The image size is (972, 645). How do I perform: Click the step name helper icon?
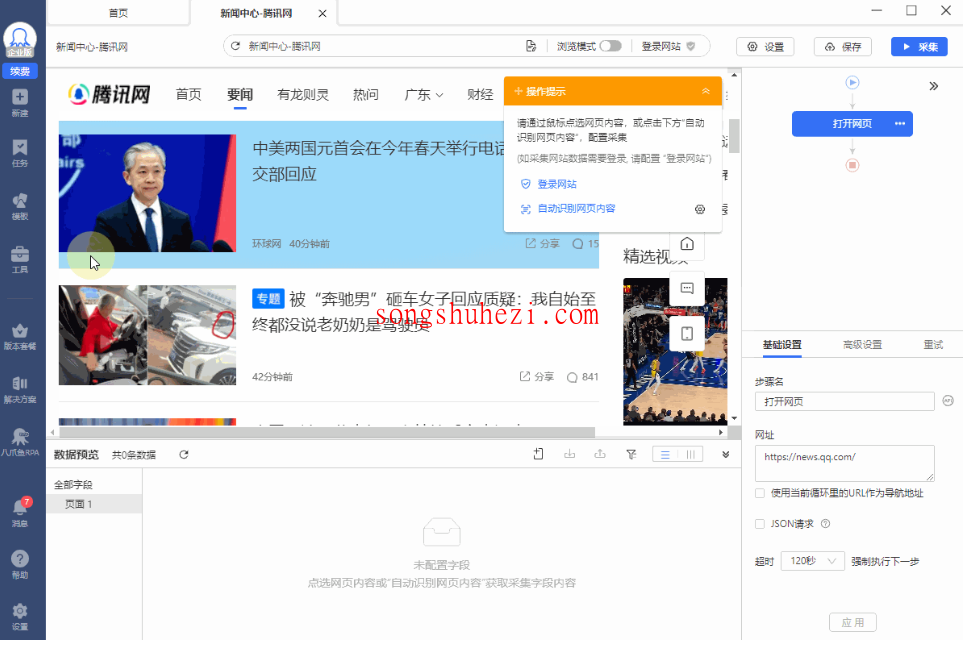(948, 401)
